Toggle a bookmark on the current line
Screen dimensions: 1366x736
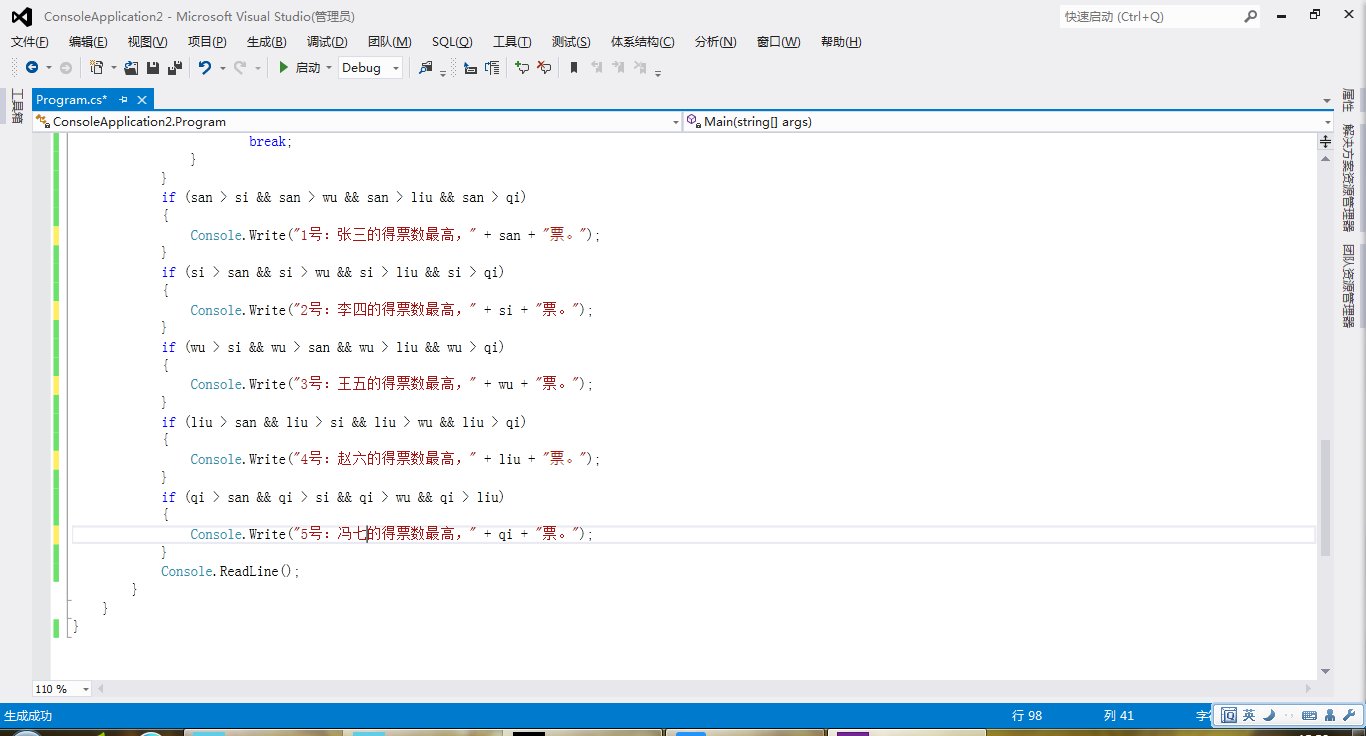coord(574,68)
